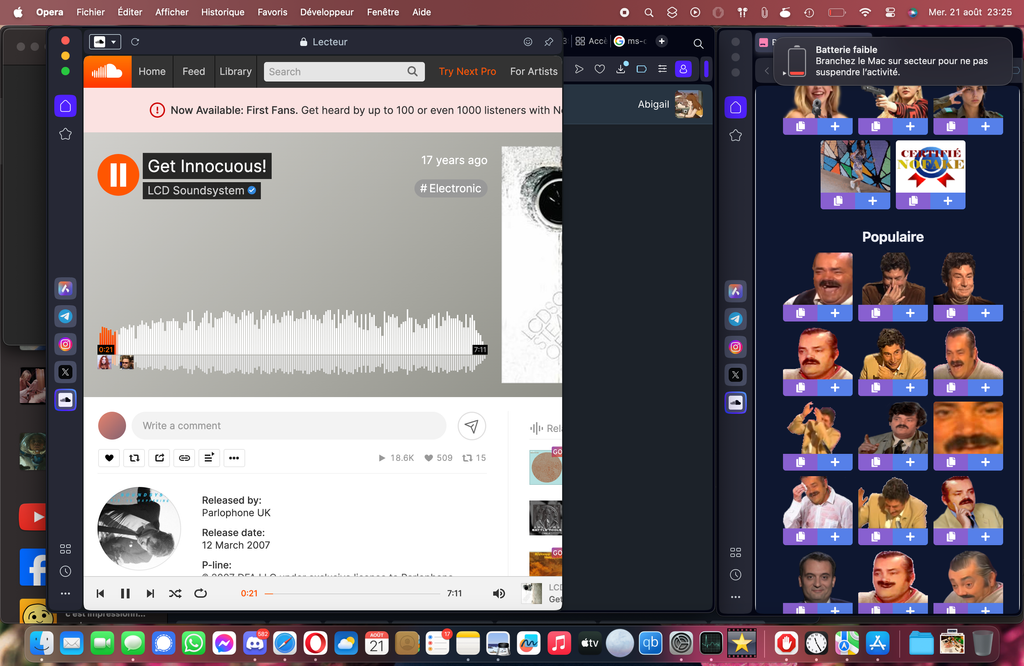
Task: Toggle repeat in the SoundCloud player bar
Action: (200, 594)
